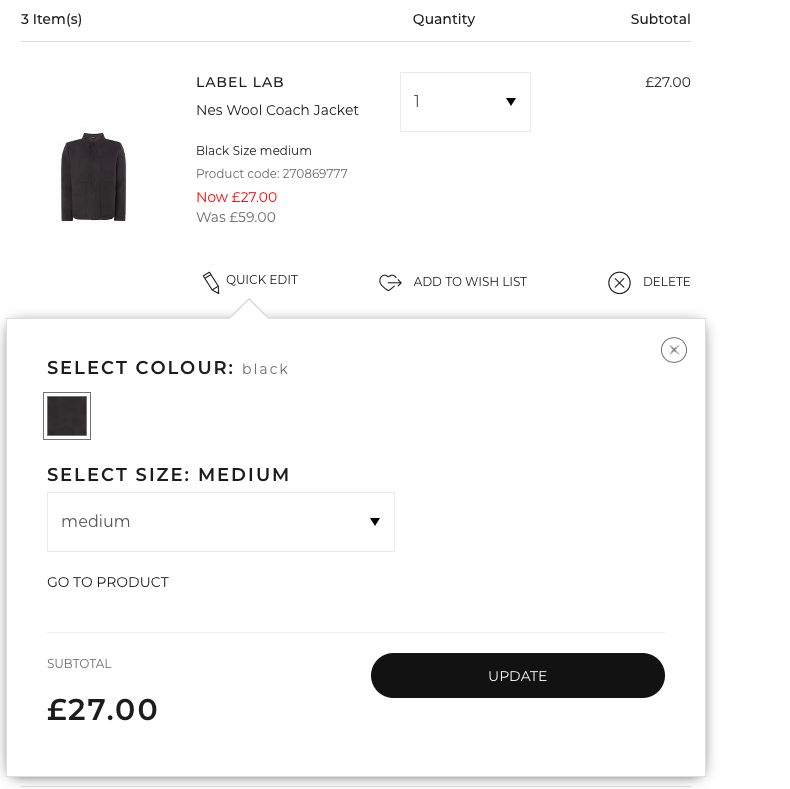Click Add To Wish List text
The height and width of the screenshot is (789, 790).
click(x=470, y=282)
